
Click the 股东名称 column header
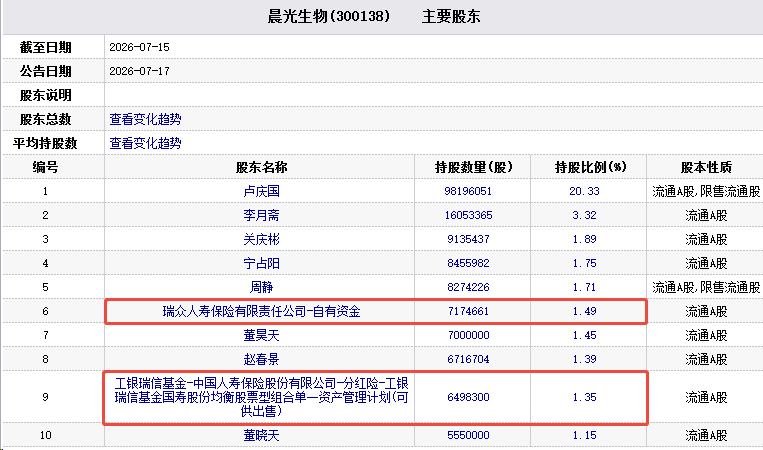coord(261,167)
